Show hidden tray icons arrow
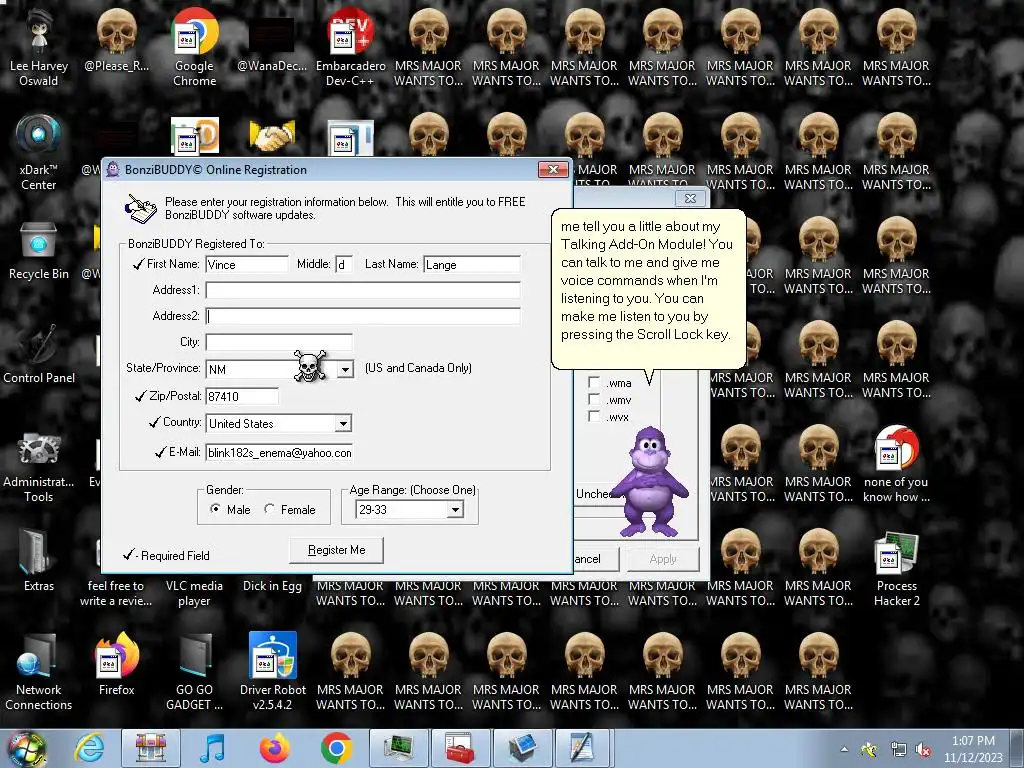This screenshot has width=1024, height=768. coord(844,750)
